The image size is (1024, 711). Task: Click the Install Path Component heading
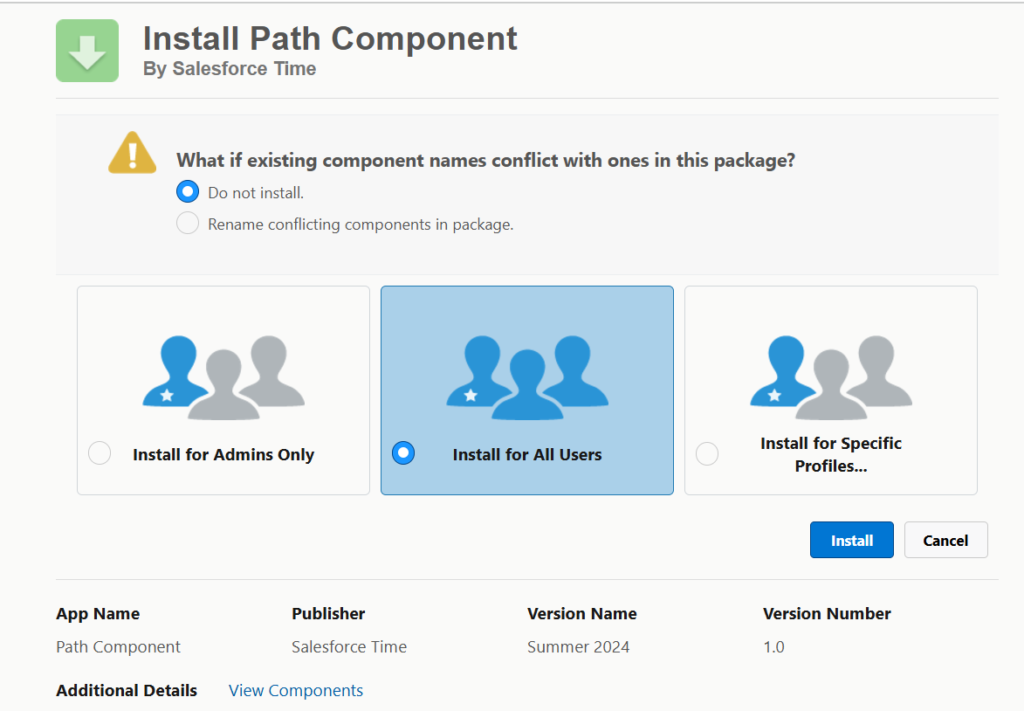tap(330, 38)
